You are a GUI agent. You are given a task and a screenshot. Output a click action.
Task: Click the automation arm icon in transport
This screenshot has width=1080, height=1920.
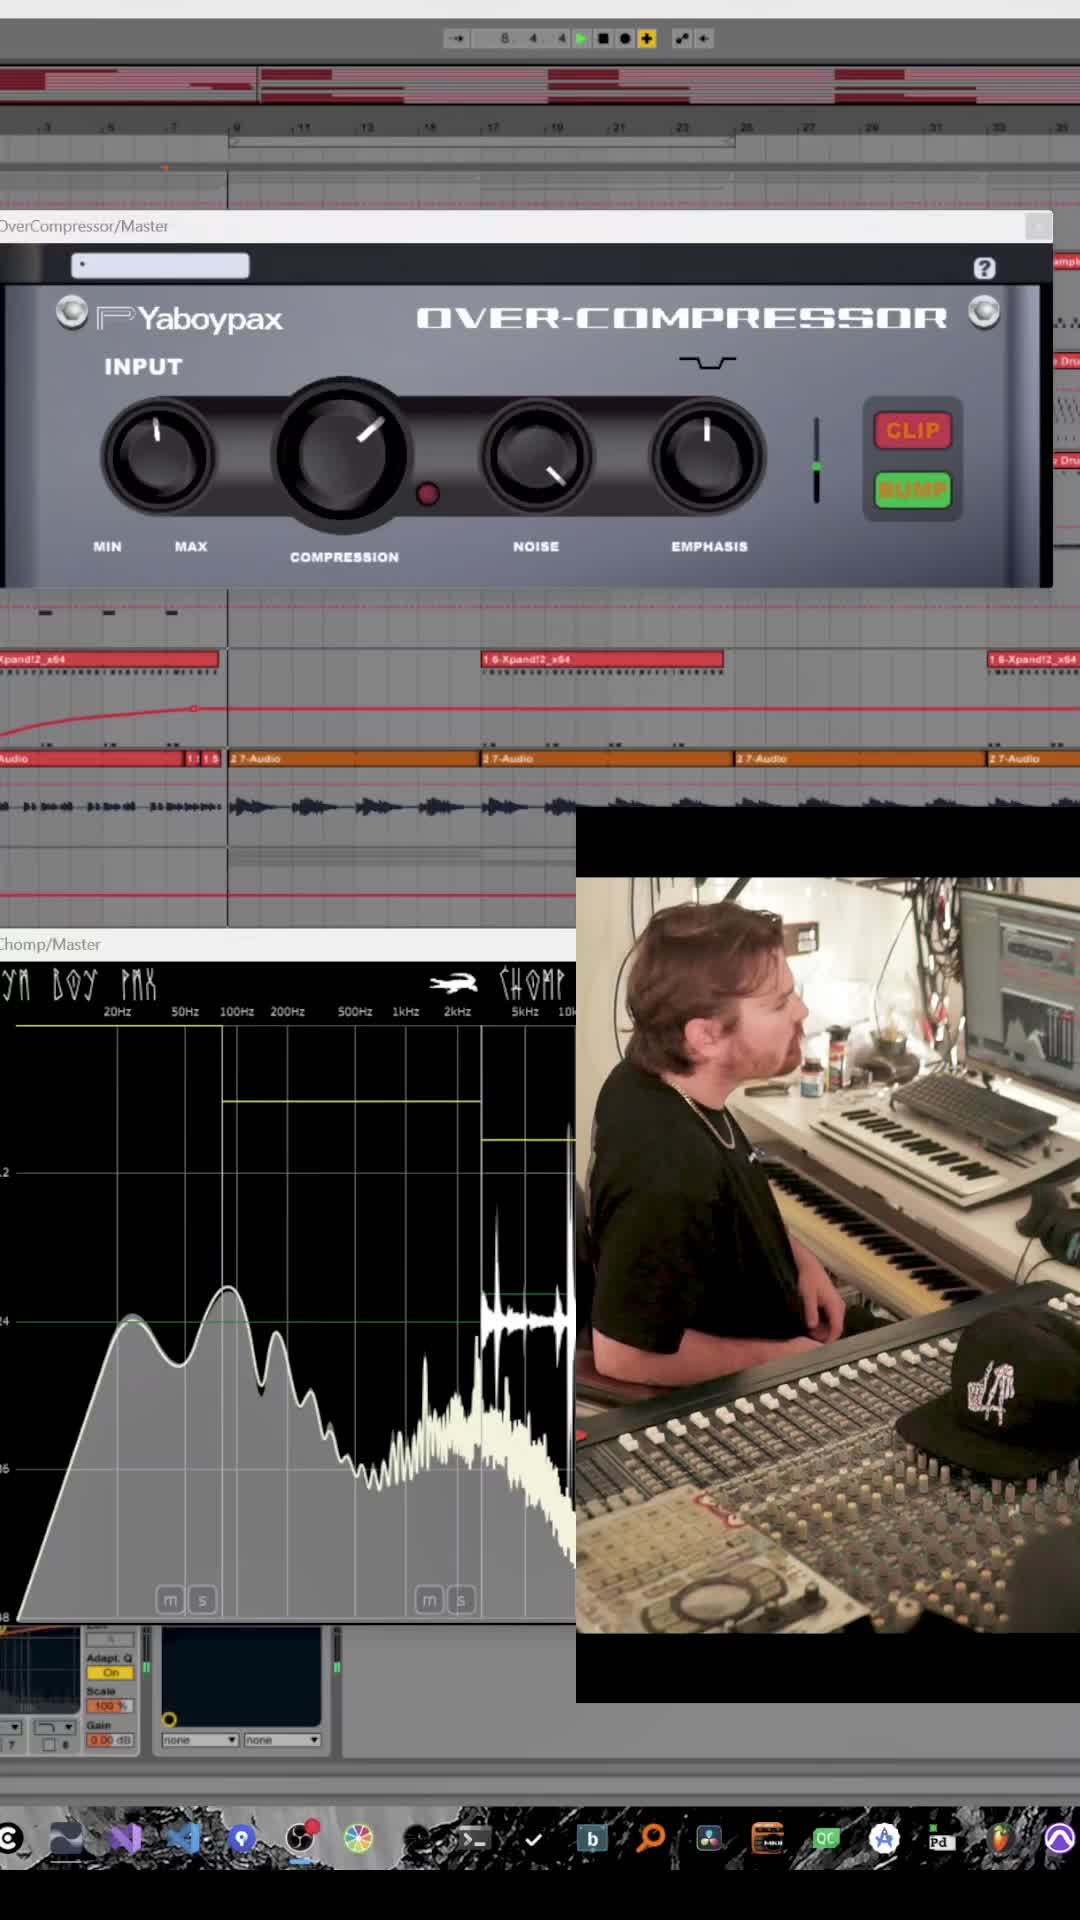point(682,38)
